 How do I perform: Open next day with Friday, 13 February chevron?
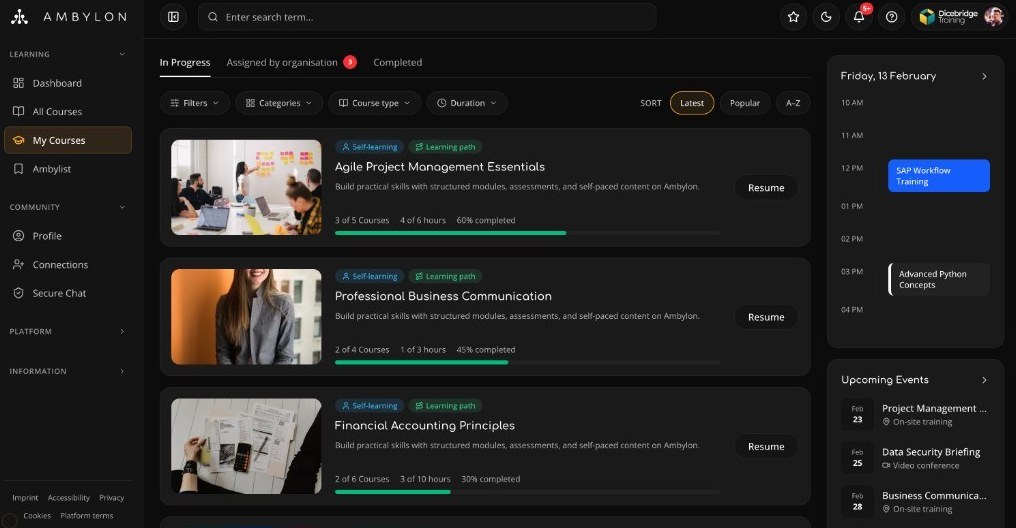point(984,76)
